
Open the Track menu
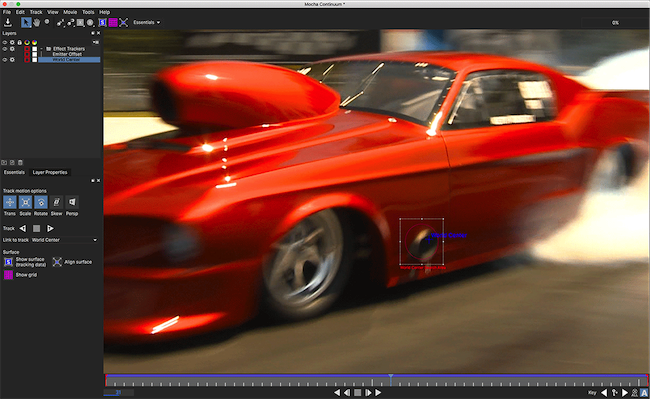36,12
